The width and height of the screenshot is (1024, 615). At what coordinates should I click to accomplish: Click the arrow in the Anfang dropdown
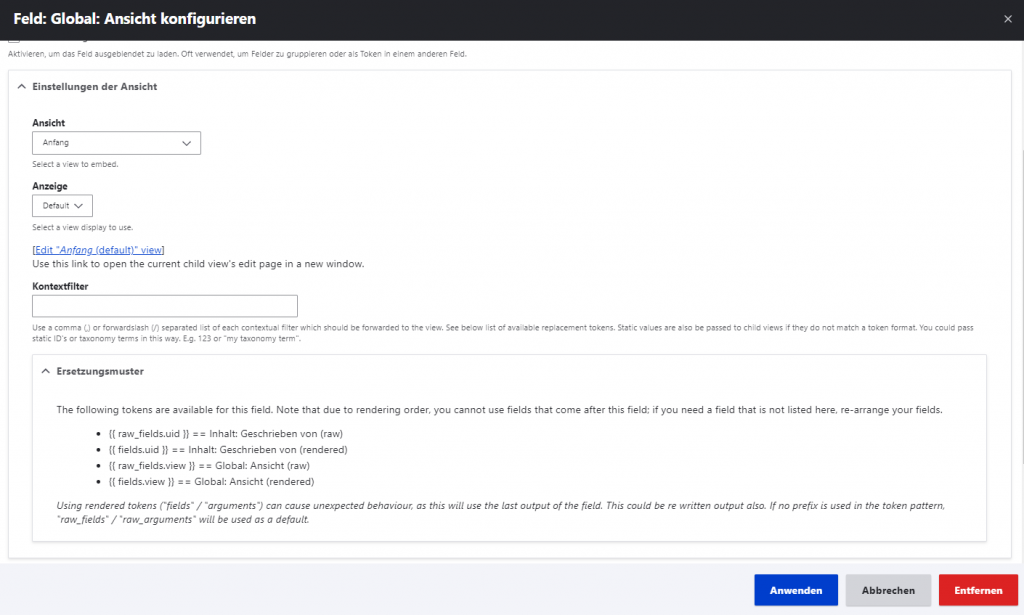[x=186, y=143]
